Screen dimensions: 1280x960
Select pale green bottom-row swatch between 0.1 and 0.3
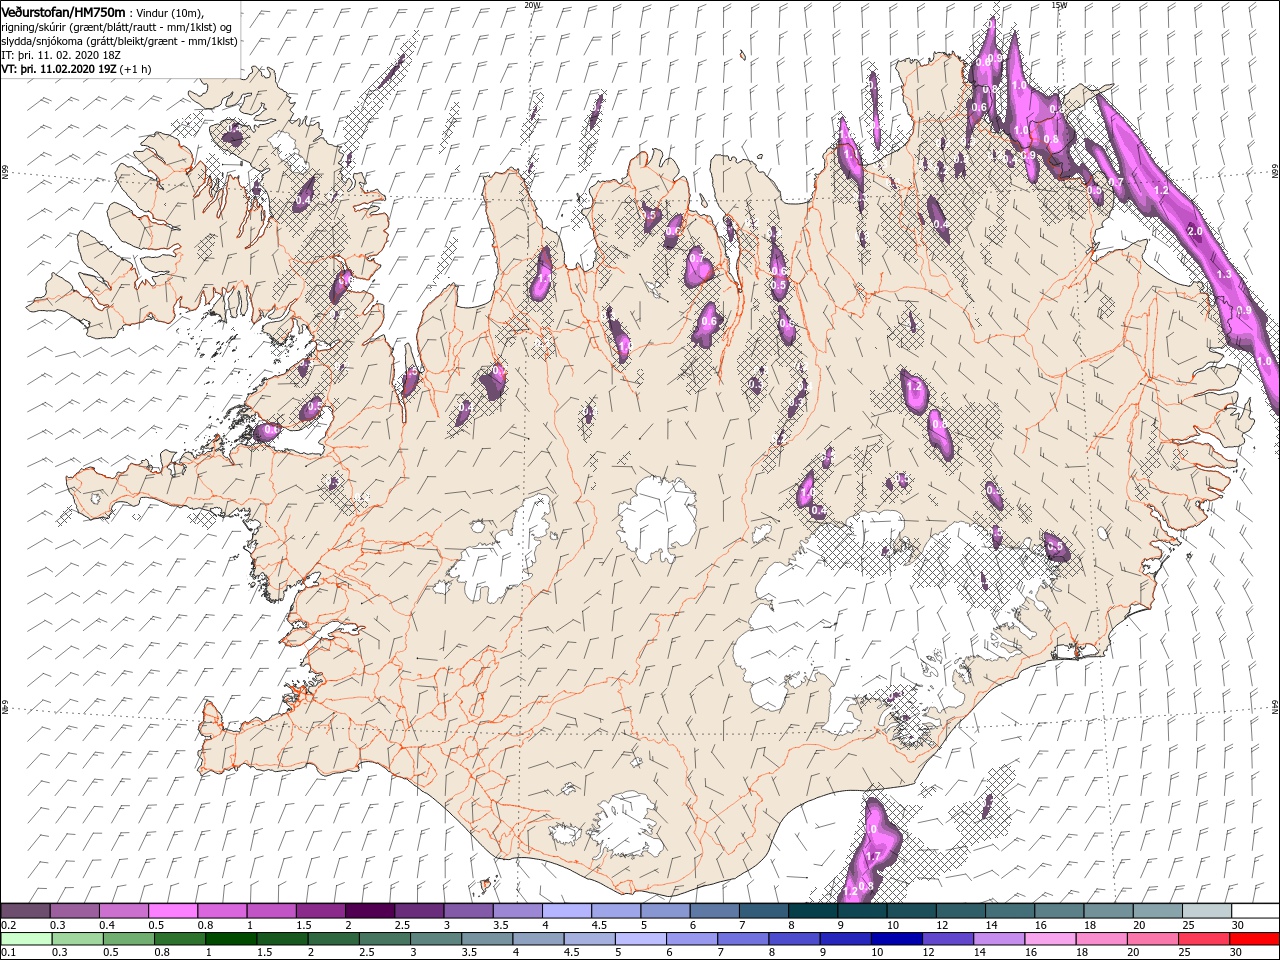point(26,938)
